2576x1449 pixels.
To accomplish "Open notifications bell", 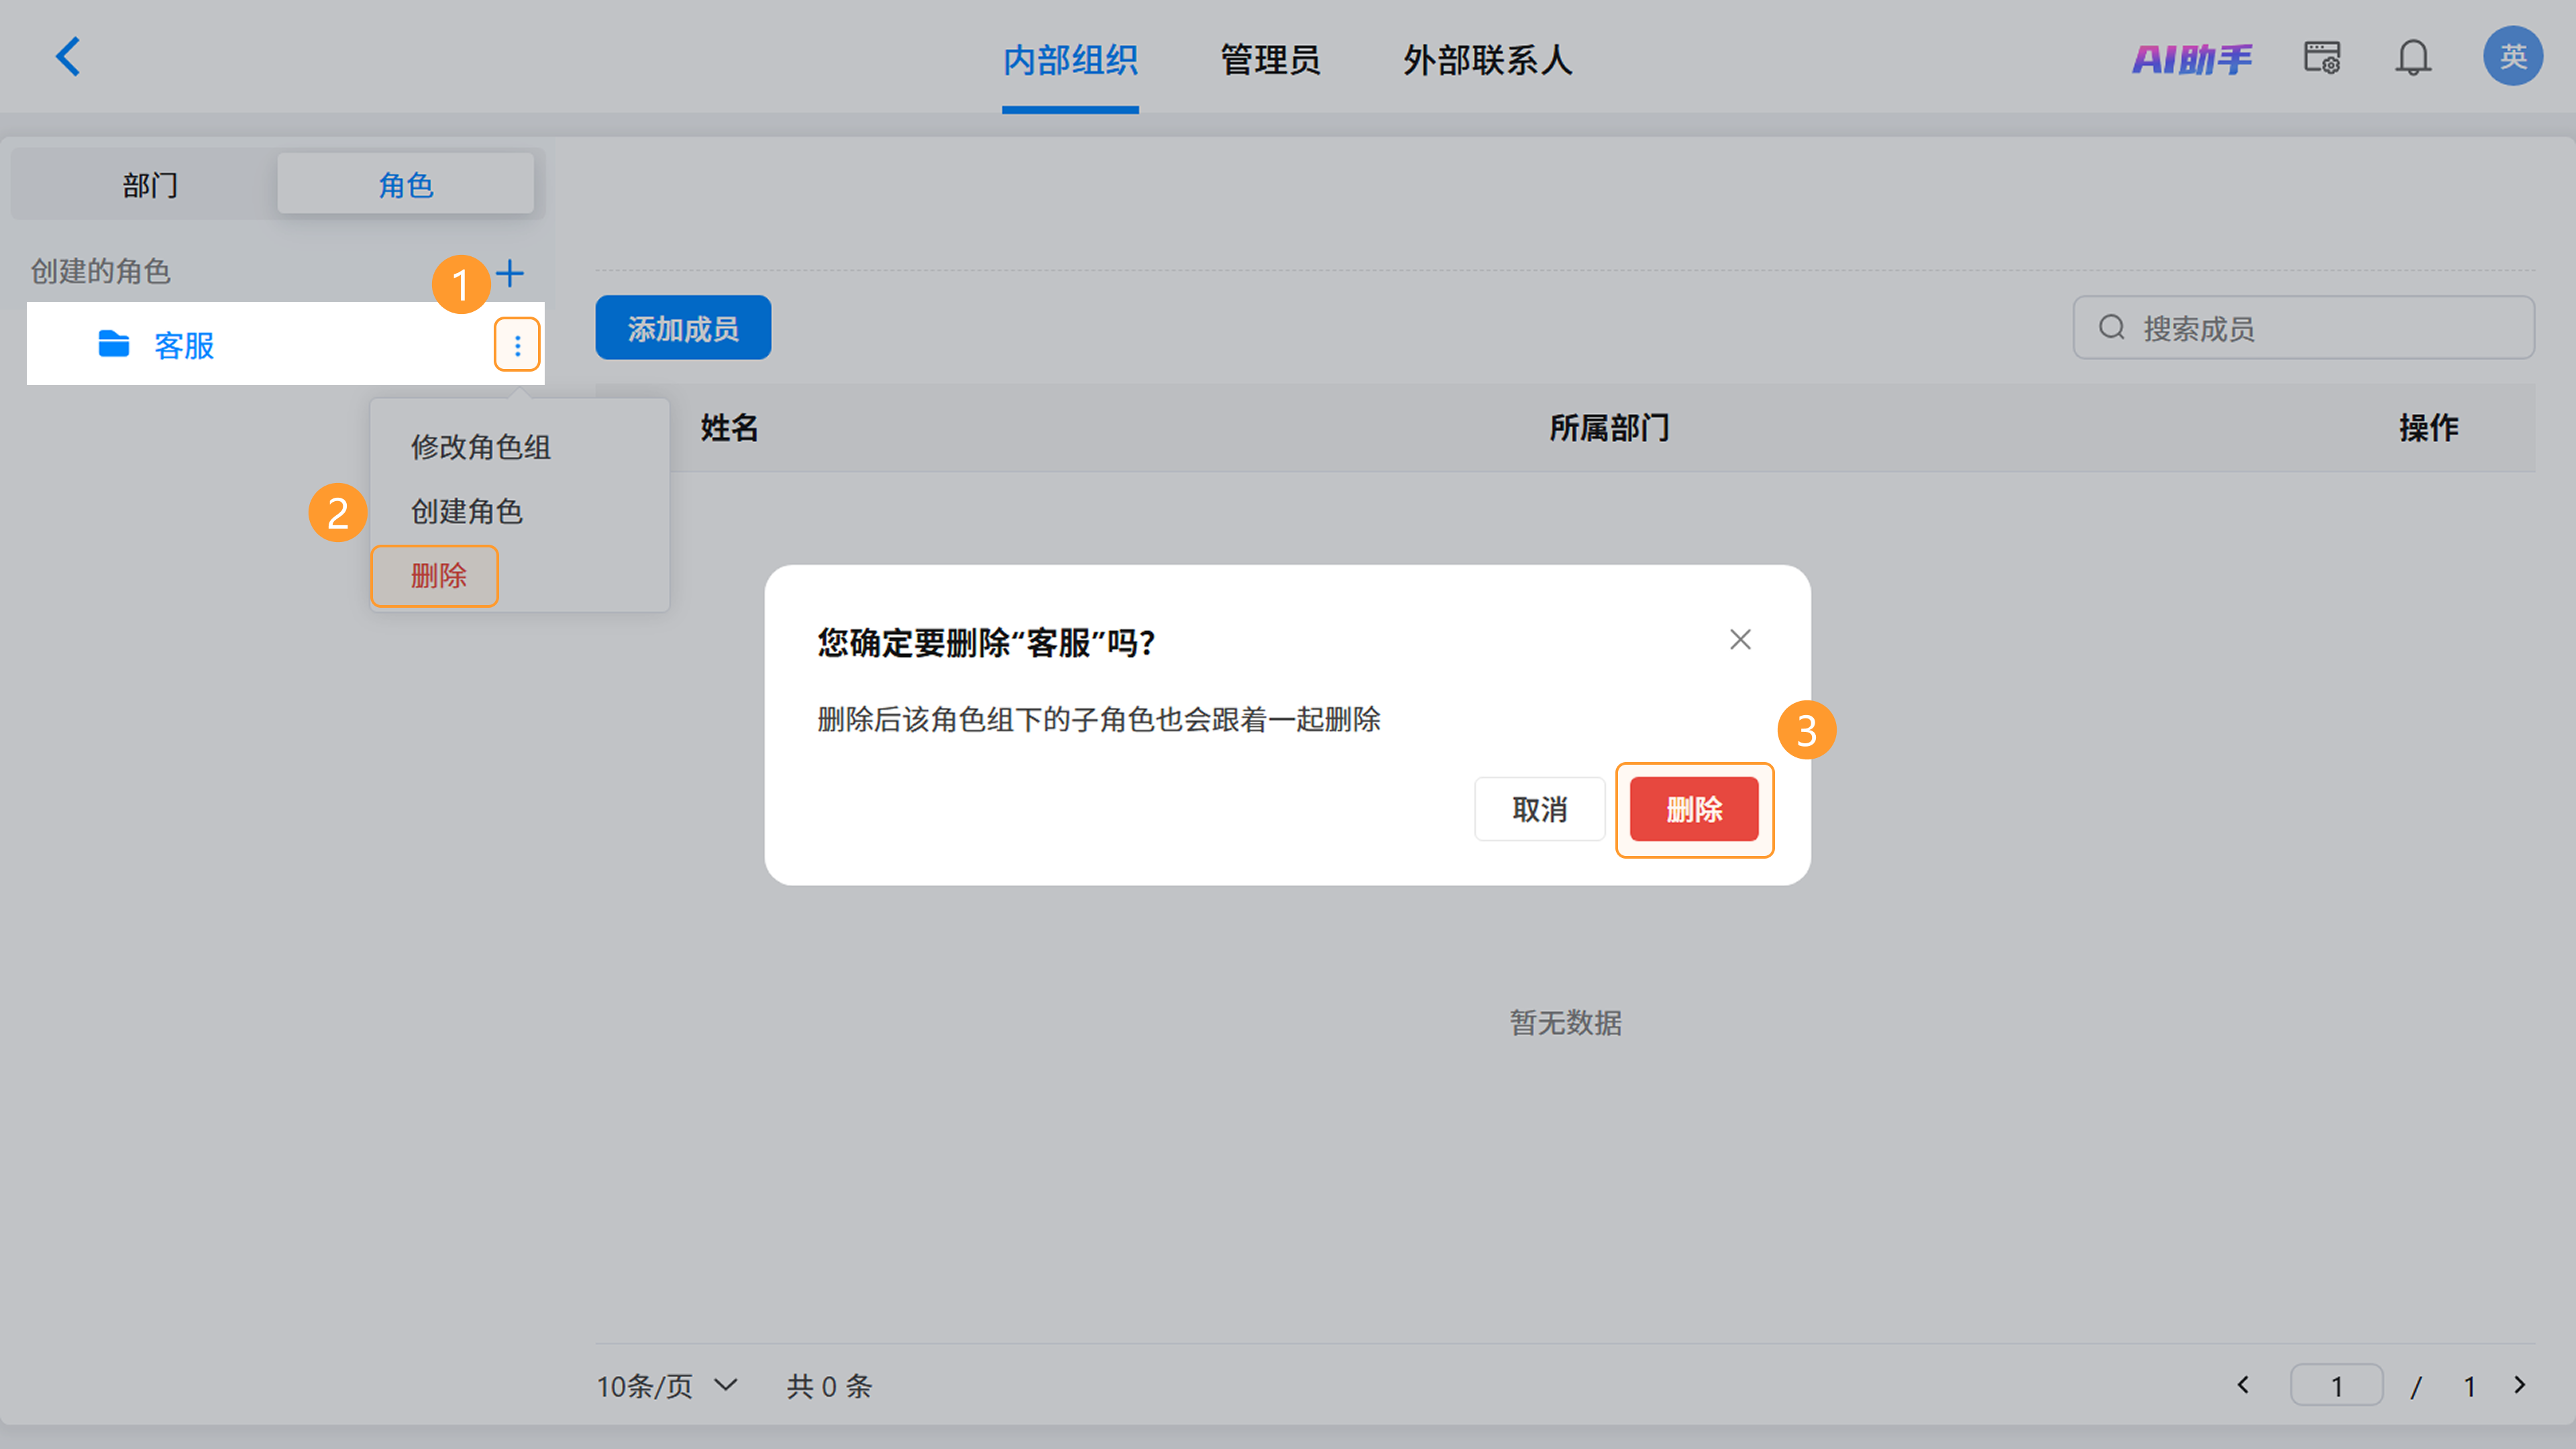I will 2412,57.
